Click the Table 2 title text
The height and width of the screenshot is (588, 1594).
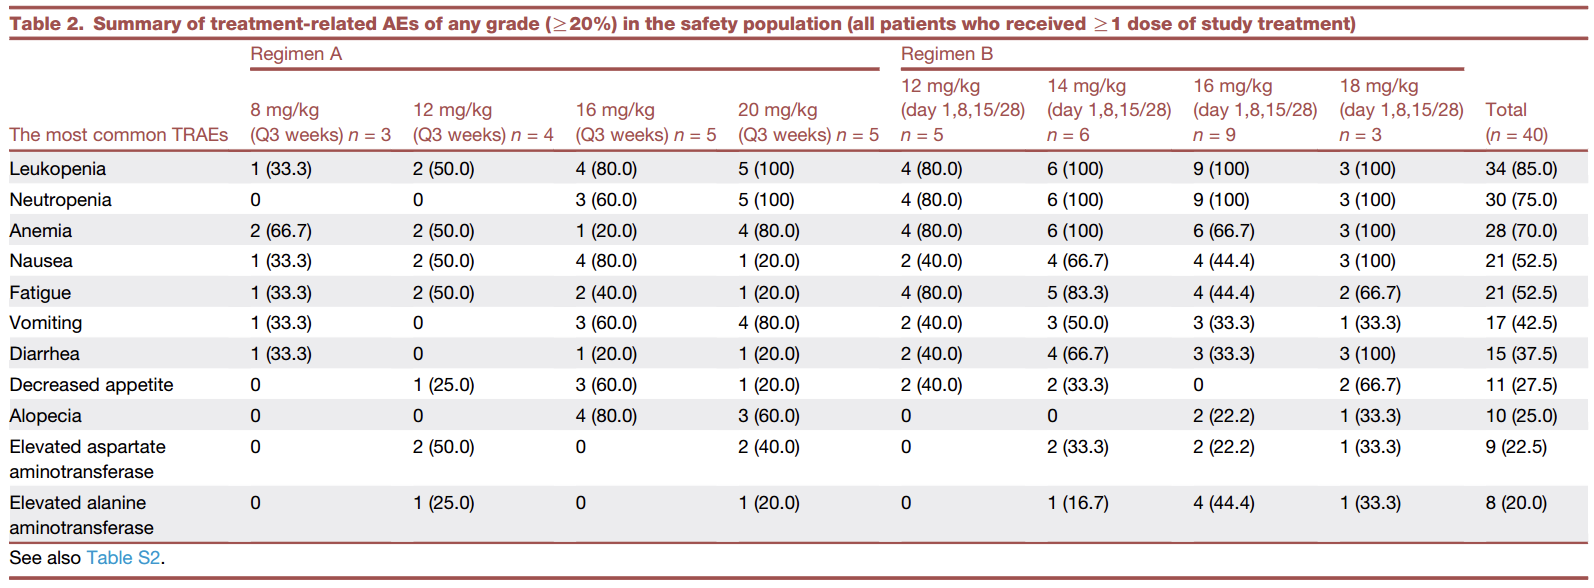682,23
